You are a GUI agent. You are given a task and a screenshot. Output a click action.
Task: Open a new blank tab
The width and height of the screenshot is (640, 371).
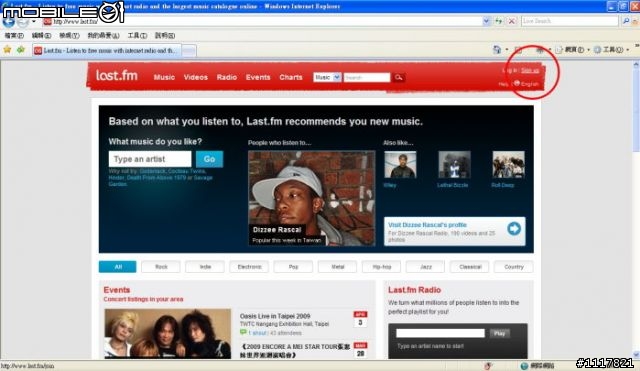click(189, 51)
